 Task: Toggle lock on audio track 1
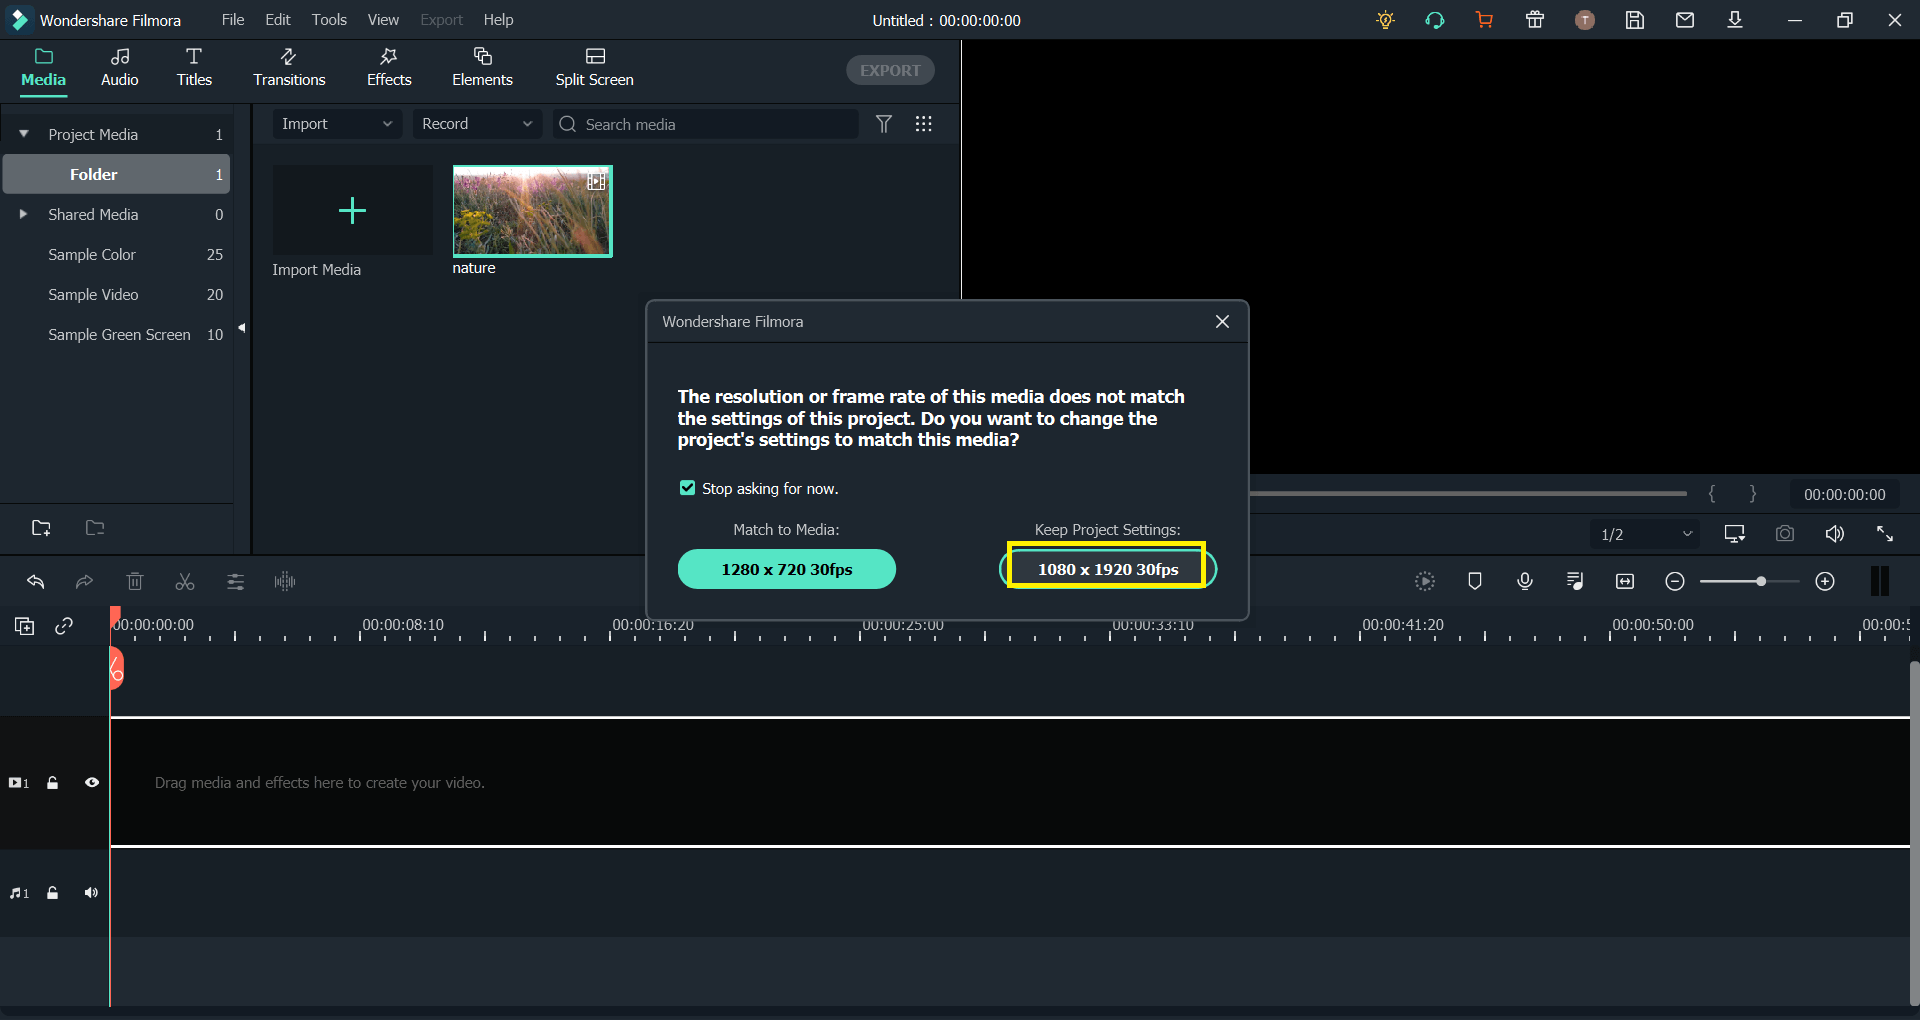pyautogui.click(x=53, y=893)
